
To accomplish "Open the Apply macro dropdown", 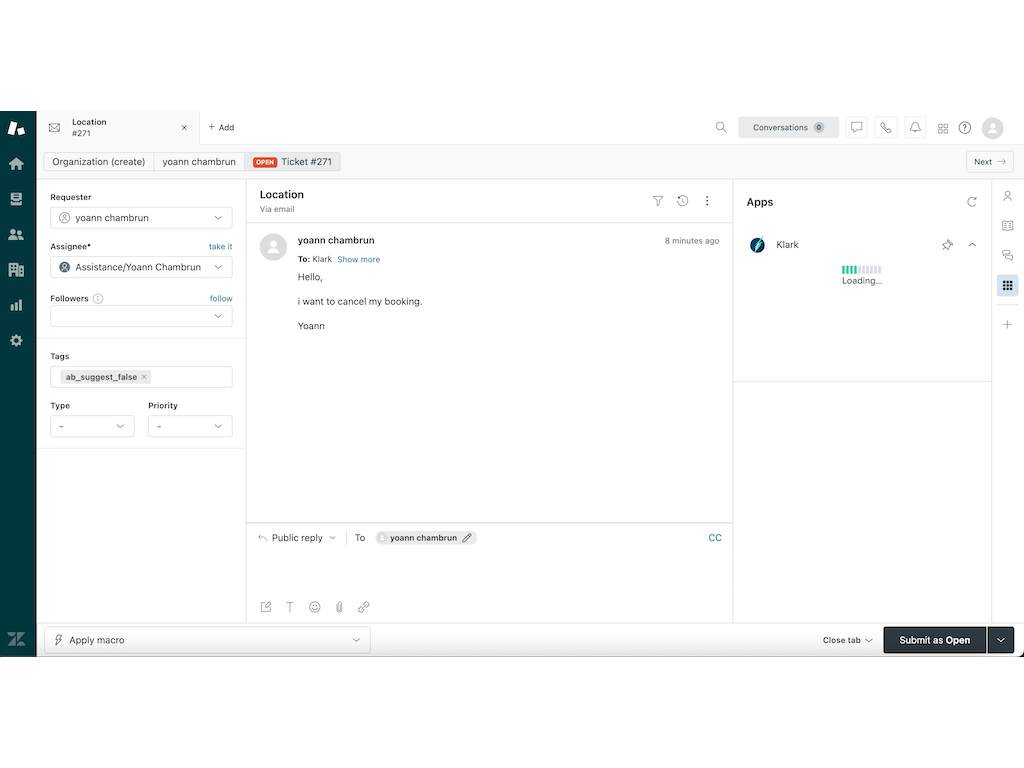I will pos(207,639).
